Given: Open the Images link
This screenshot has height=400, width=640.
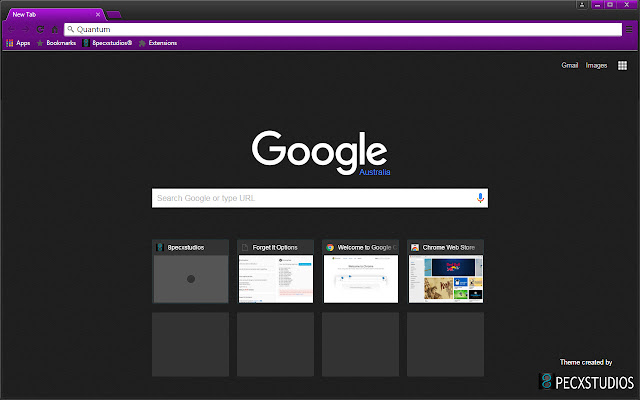Looking at the screenshot, I should (596, 65).
